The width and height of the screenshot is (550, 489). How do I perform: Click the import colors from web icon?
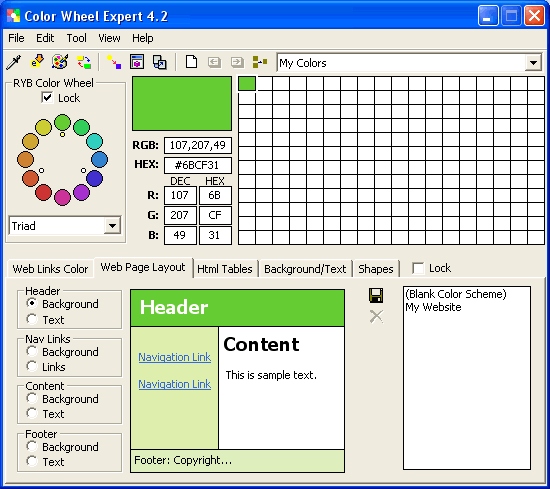(x=37, y=62)
